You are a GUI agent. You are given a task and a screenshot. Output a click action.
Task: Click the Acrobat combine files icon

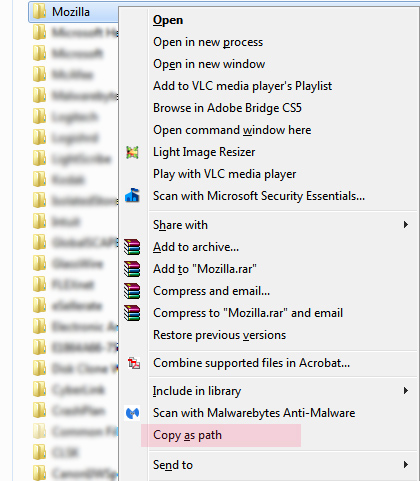[134, 363]
